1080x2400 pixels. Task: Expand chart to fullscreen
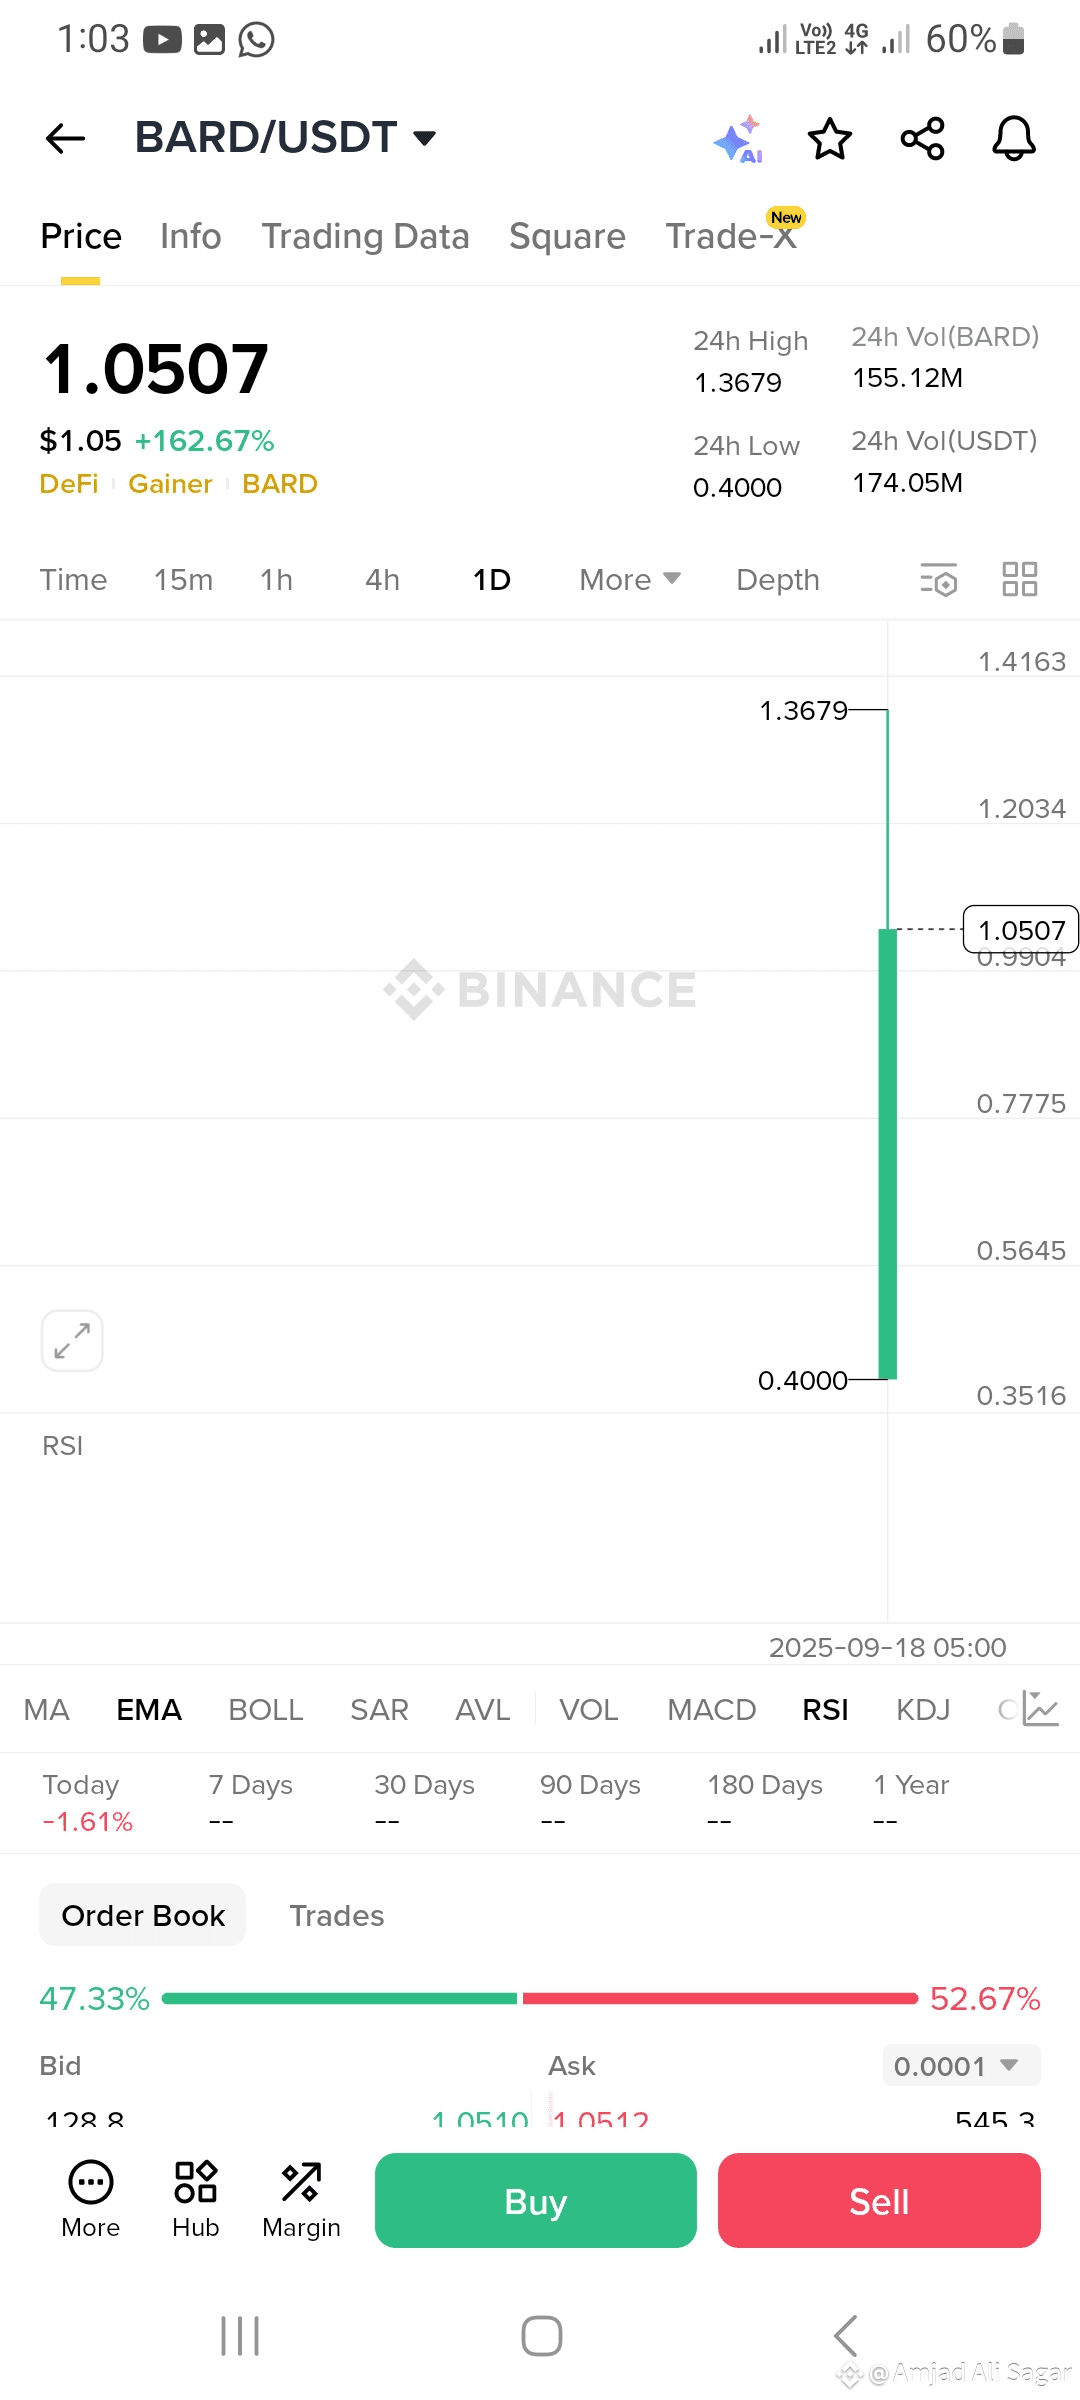(x=72, y=1340)
